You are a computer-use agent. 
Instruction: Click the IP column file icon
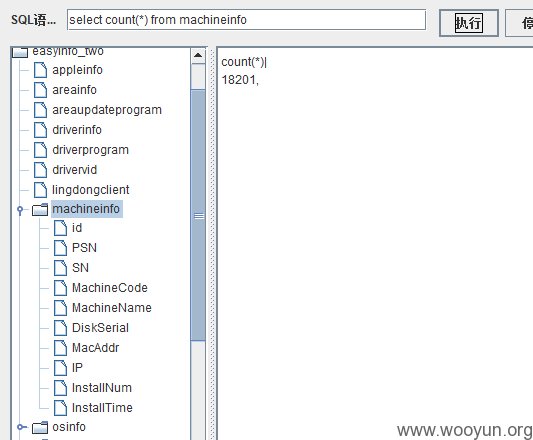tap(61, 368)
